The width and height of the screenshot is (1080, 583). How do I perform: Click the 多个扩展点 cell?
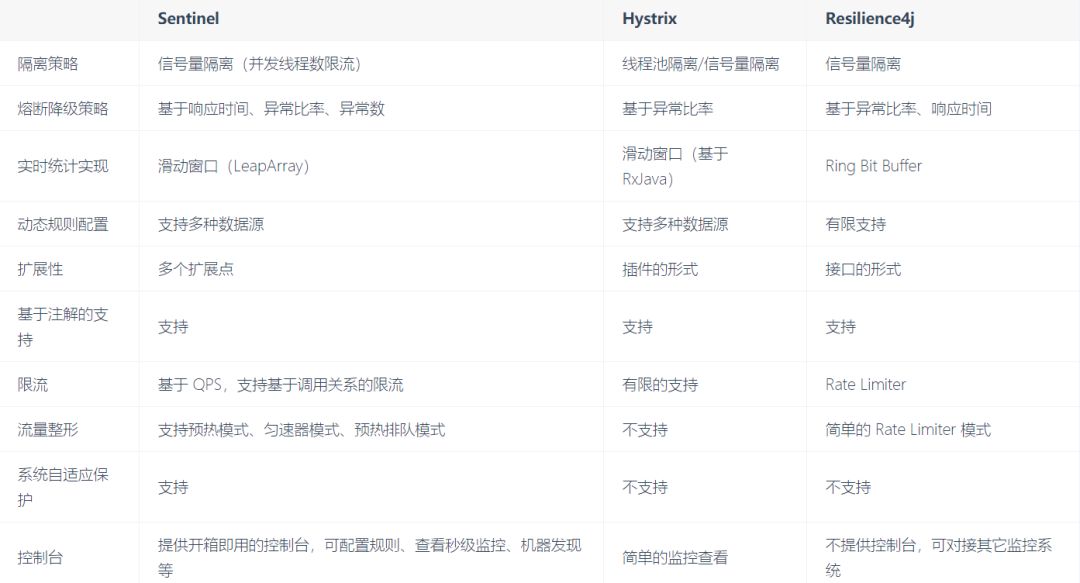click(196, 269)
